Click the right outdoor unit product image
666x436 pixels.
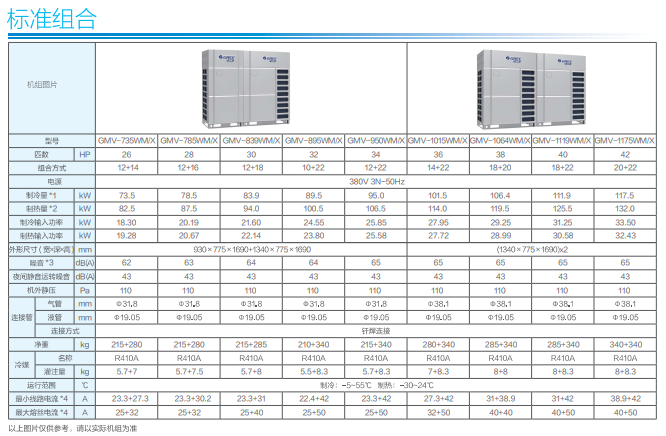(x=531, y=86)
